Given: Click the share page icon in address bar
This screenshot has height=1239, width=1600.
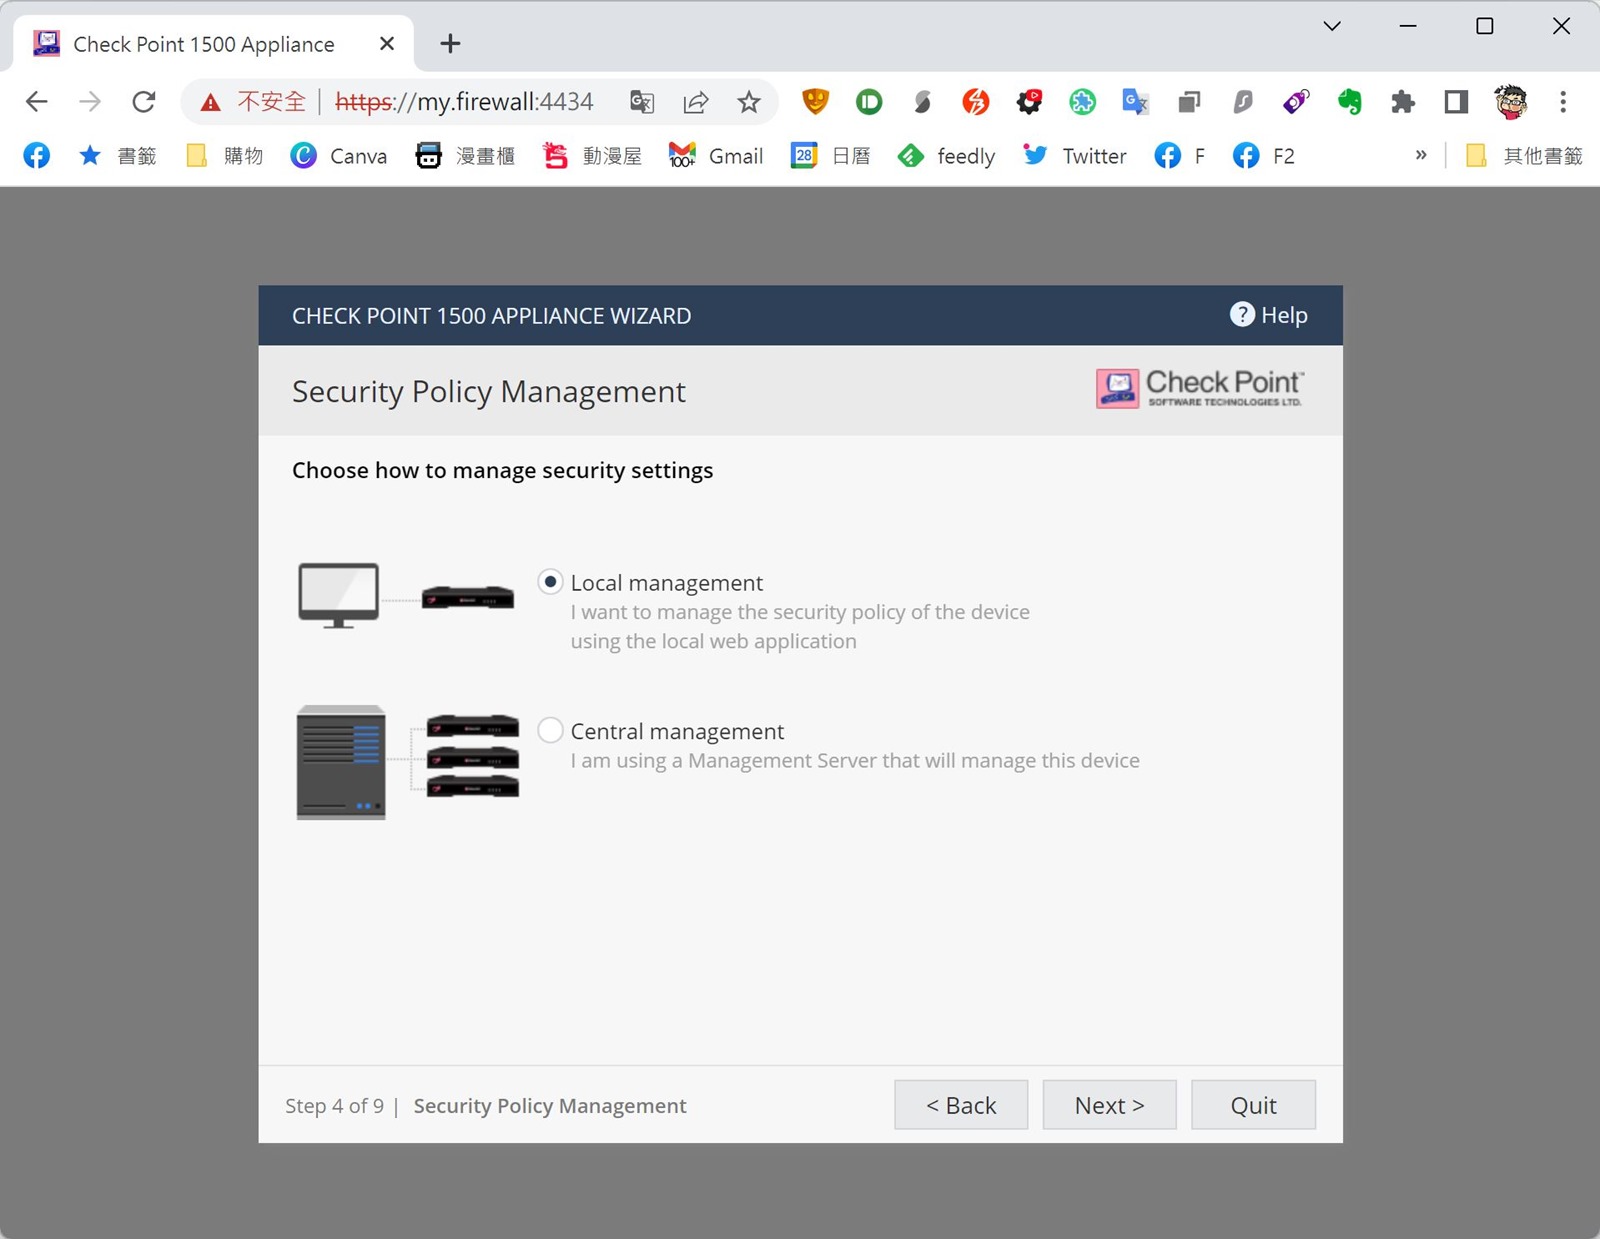Looking at the screenshot, I should [x=696, y=102].
